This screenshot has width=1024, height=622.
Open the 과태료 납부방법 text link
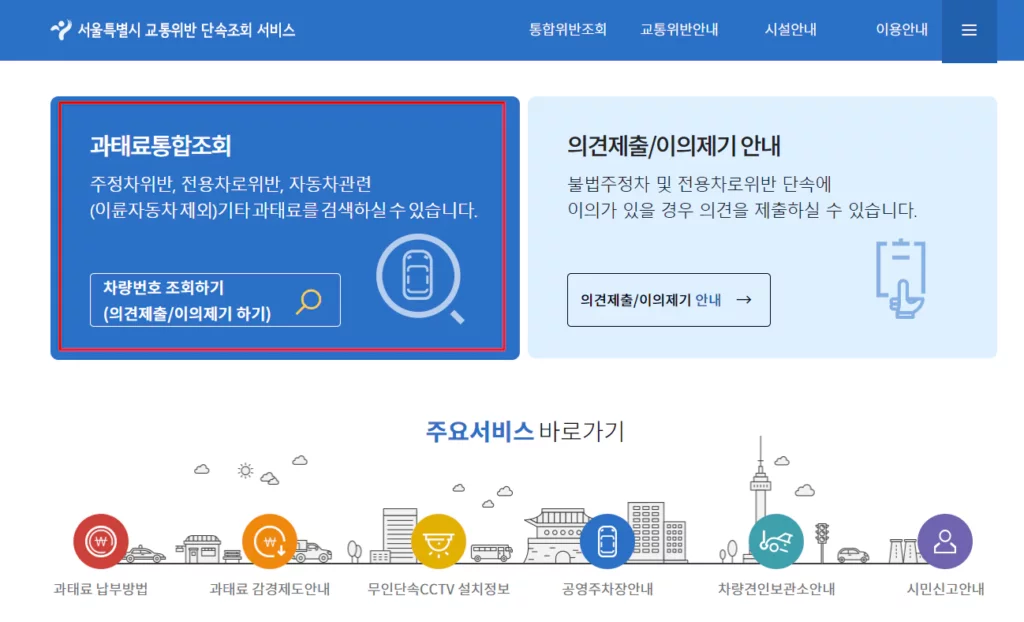[x=101, y=589]
